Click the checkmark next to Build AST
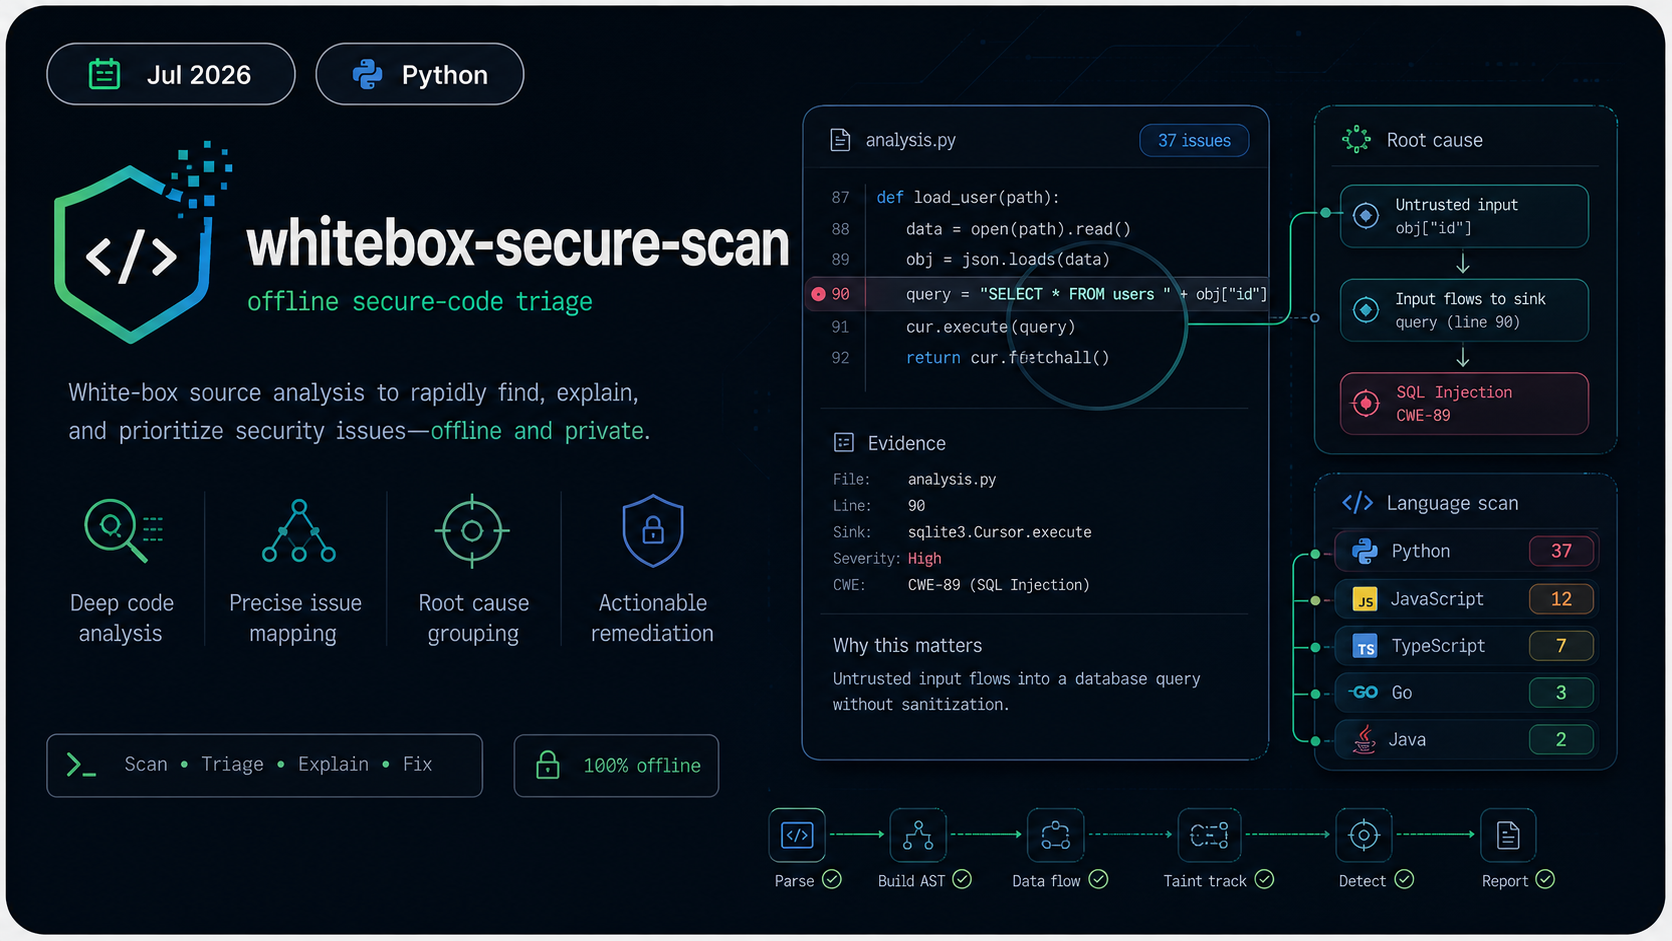 [x=962, y=879]
